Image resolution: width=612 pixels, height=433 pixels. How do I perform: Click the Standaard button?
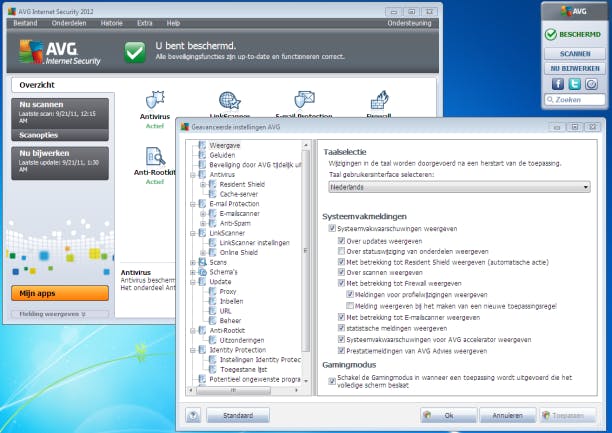coord(238,415)
